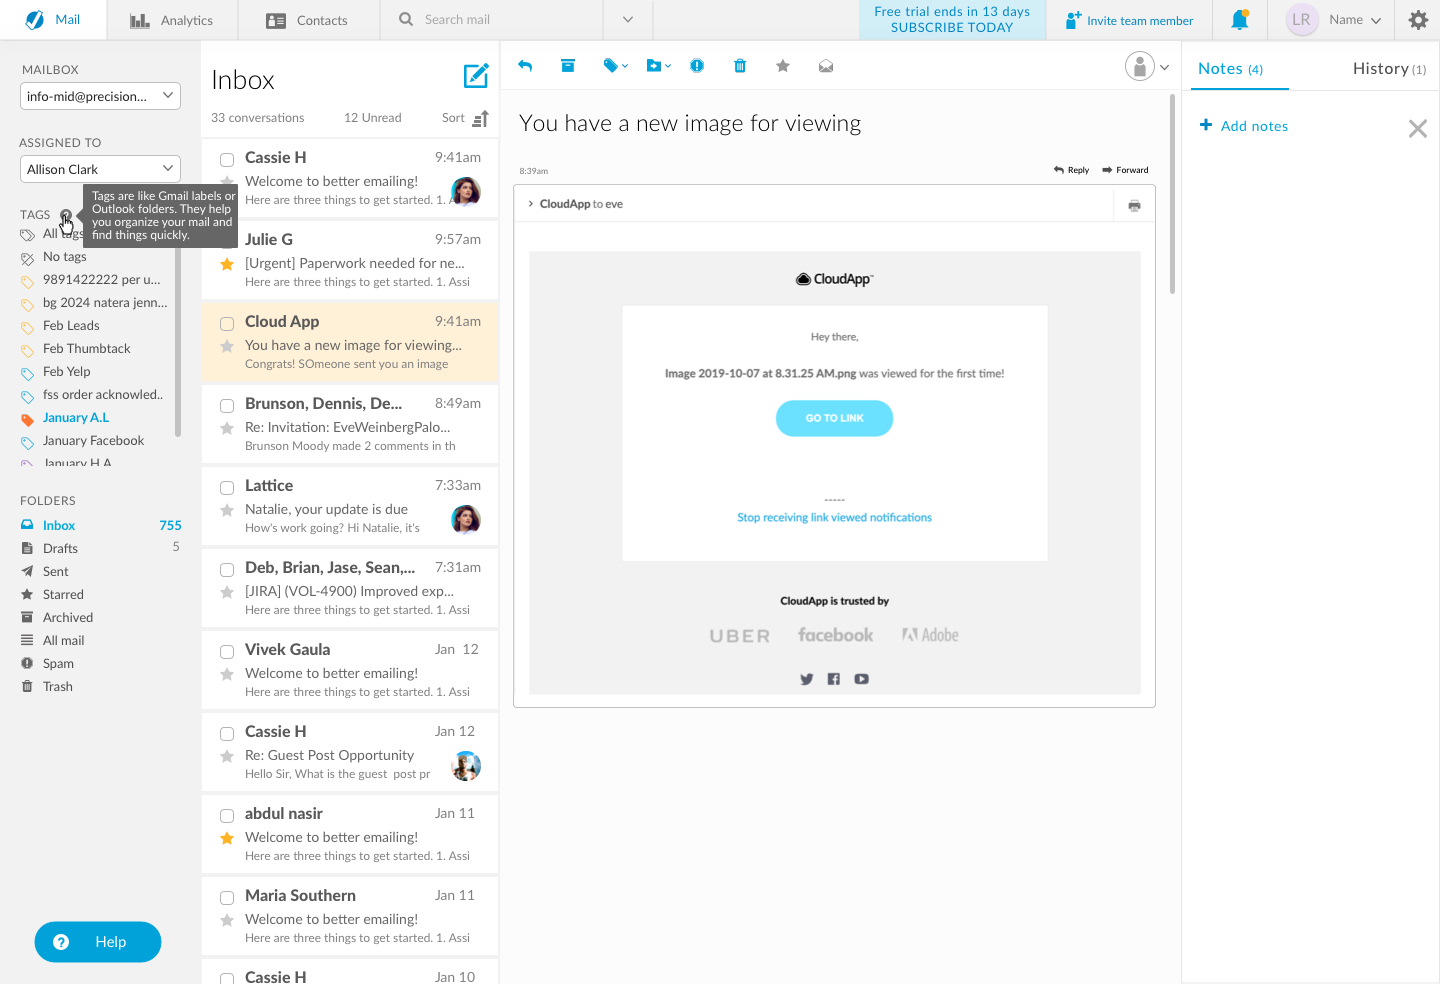
Task: Check the Cloud App conversation checkbox
Action: (x=227, y=324)
